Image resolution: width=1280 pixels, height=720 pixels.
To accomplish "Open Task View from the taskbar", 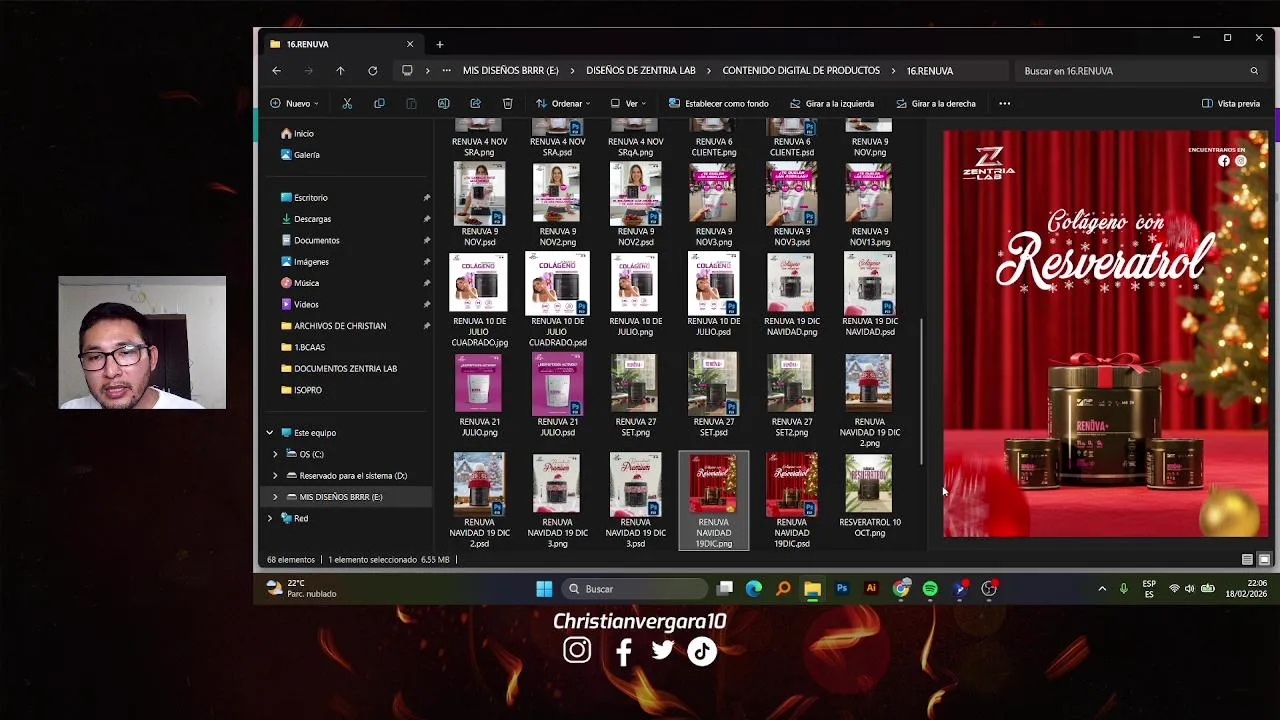I will coord(725,589).
